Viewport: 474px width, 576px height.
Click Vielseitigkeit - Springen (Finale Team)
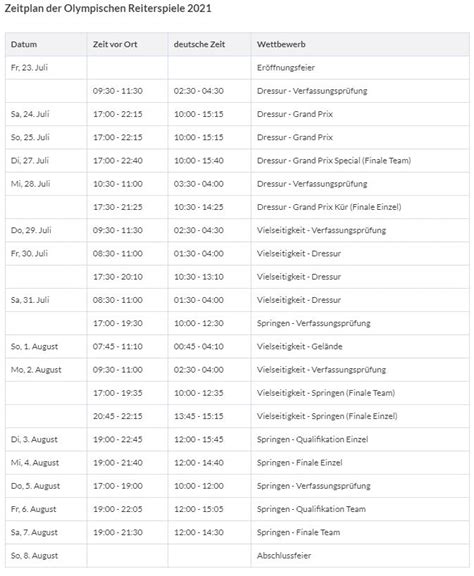coord(326,393)
